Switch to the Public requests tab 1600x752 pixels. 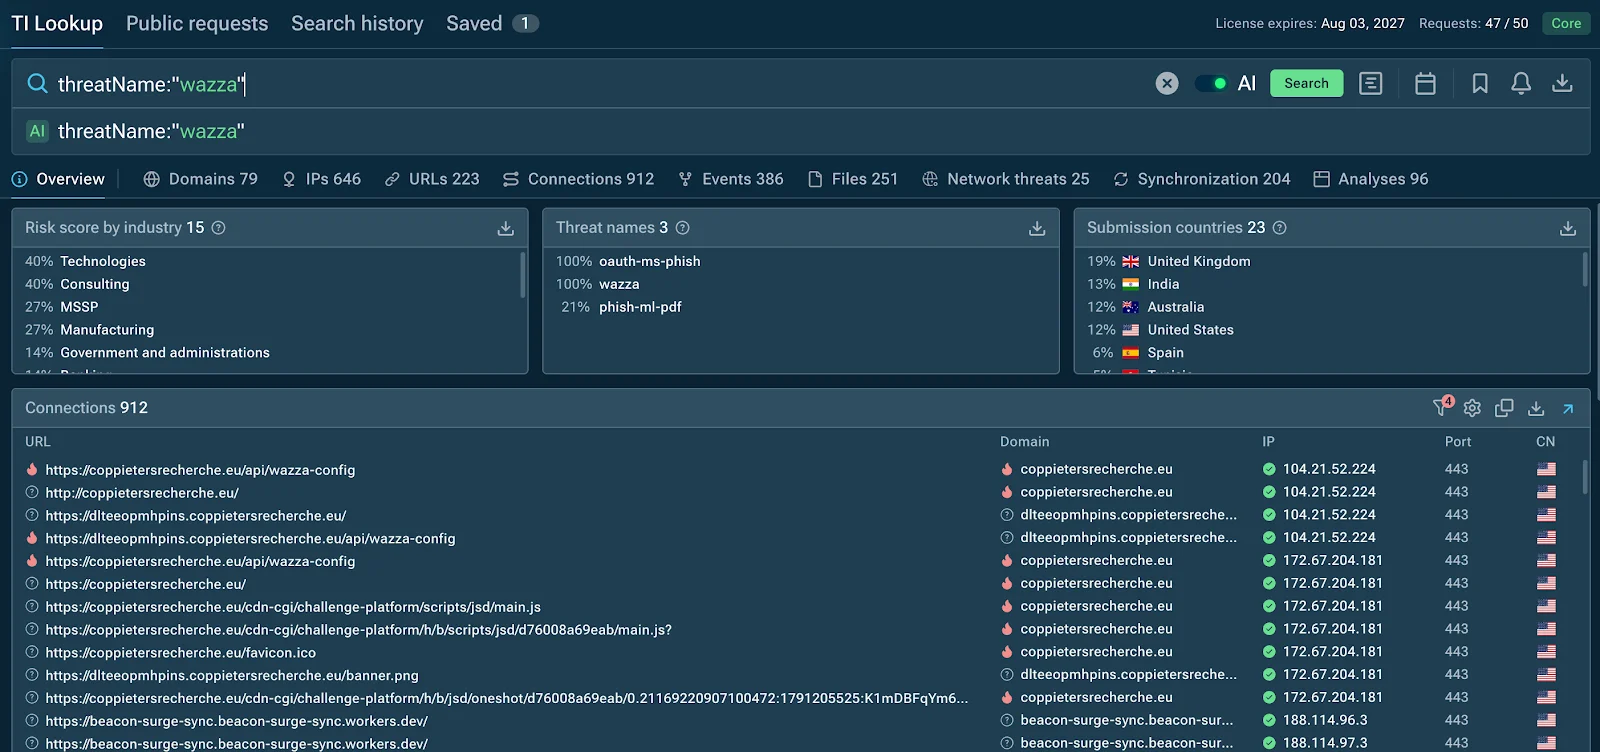click(x=197, y=23)
